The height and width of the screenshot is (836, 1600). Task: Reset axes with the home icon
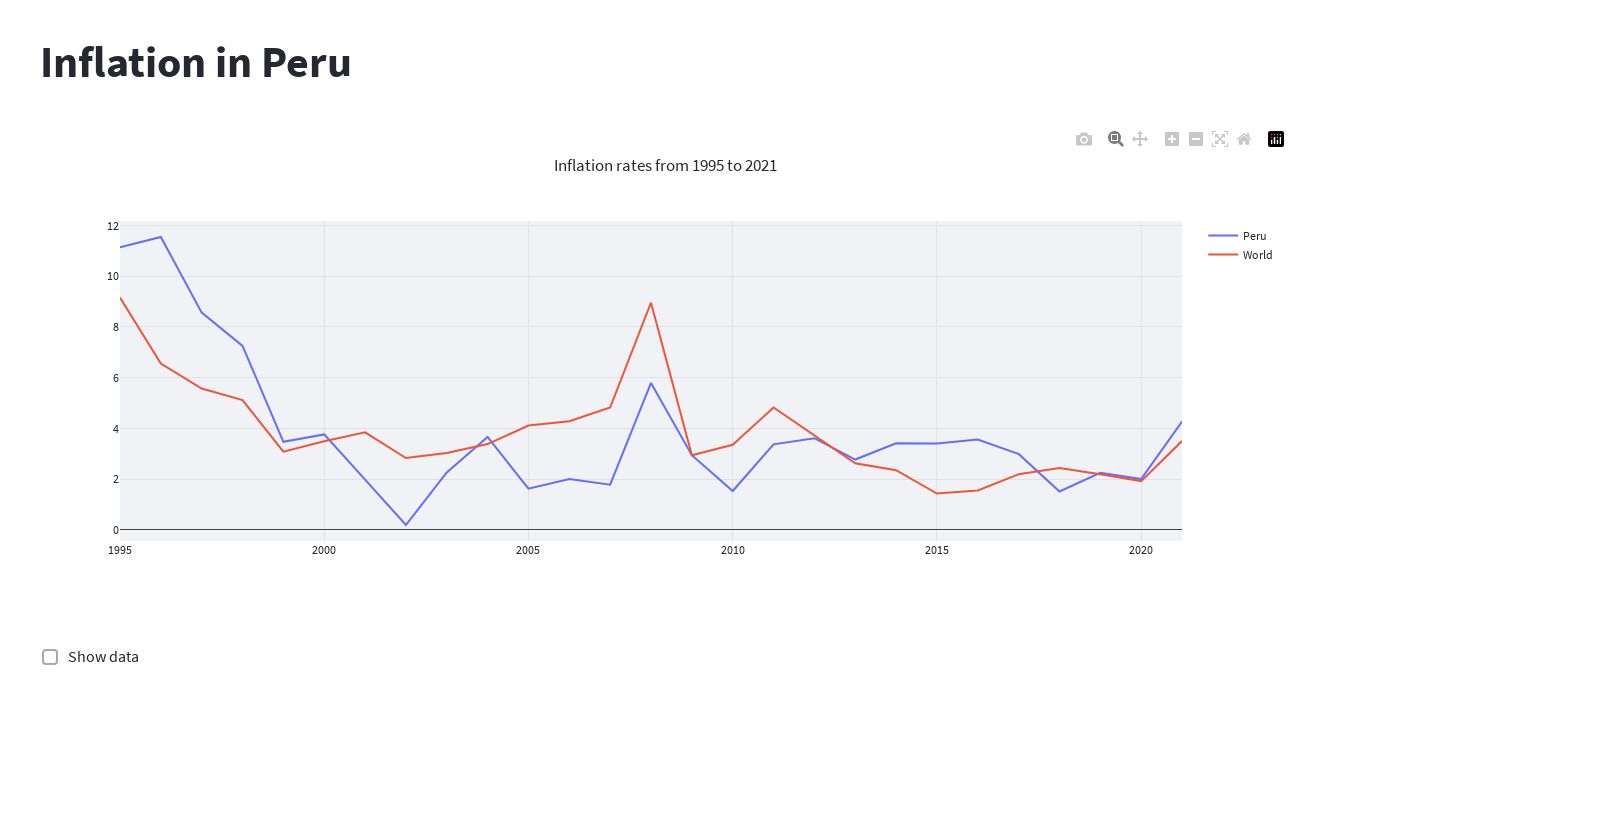1244,139
